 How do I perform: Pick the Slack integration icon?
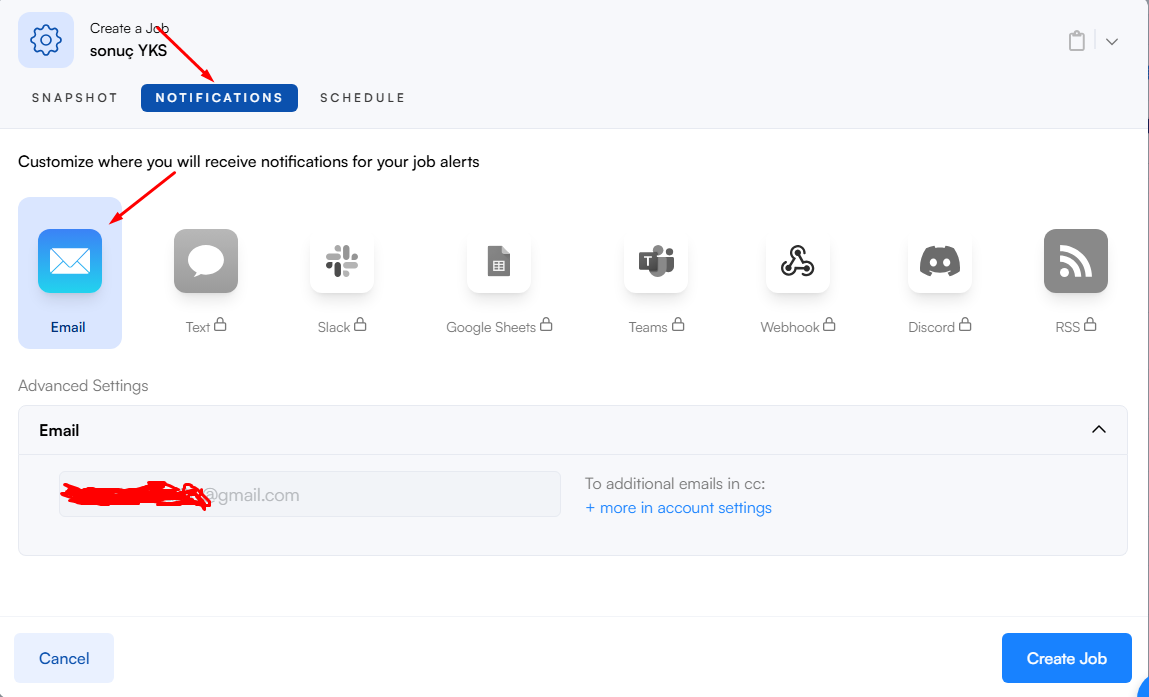click(342, 262)
